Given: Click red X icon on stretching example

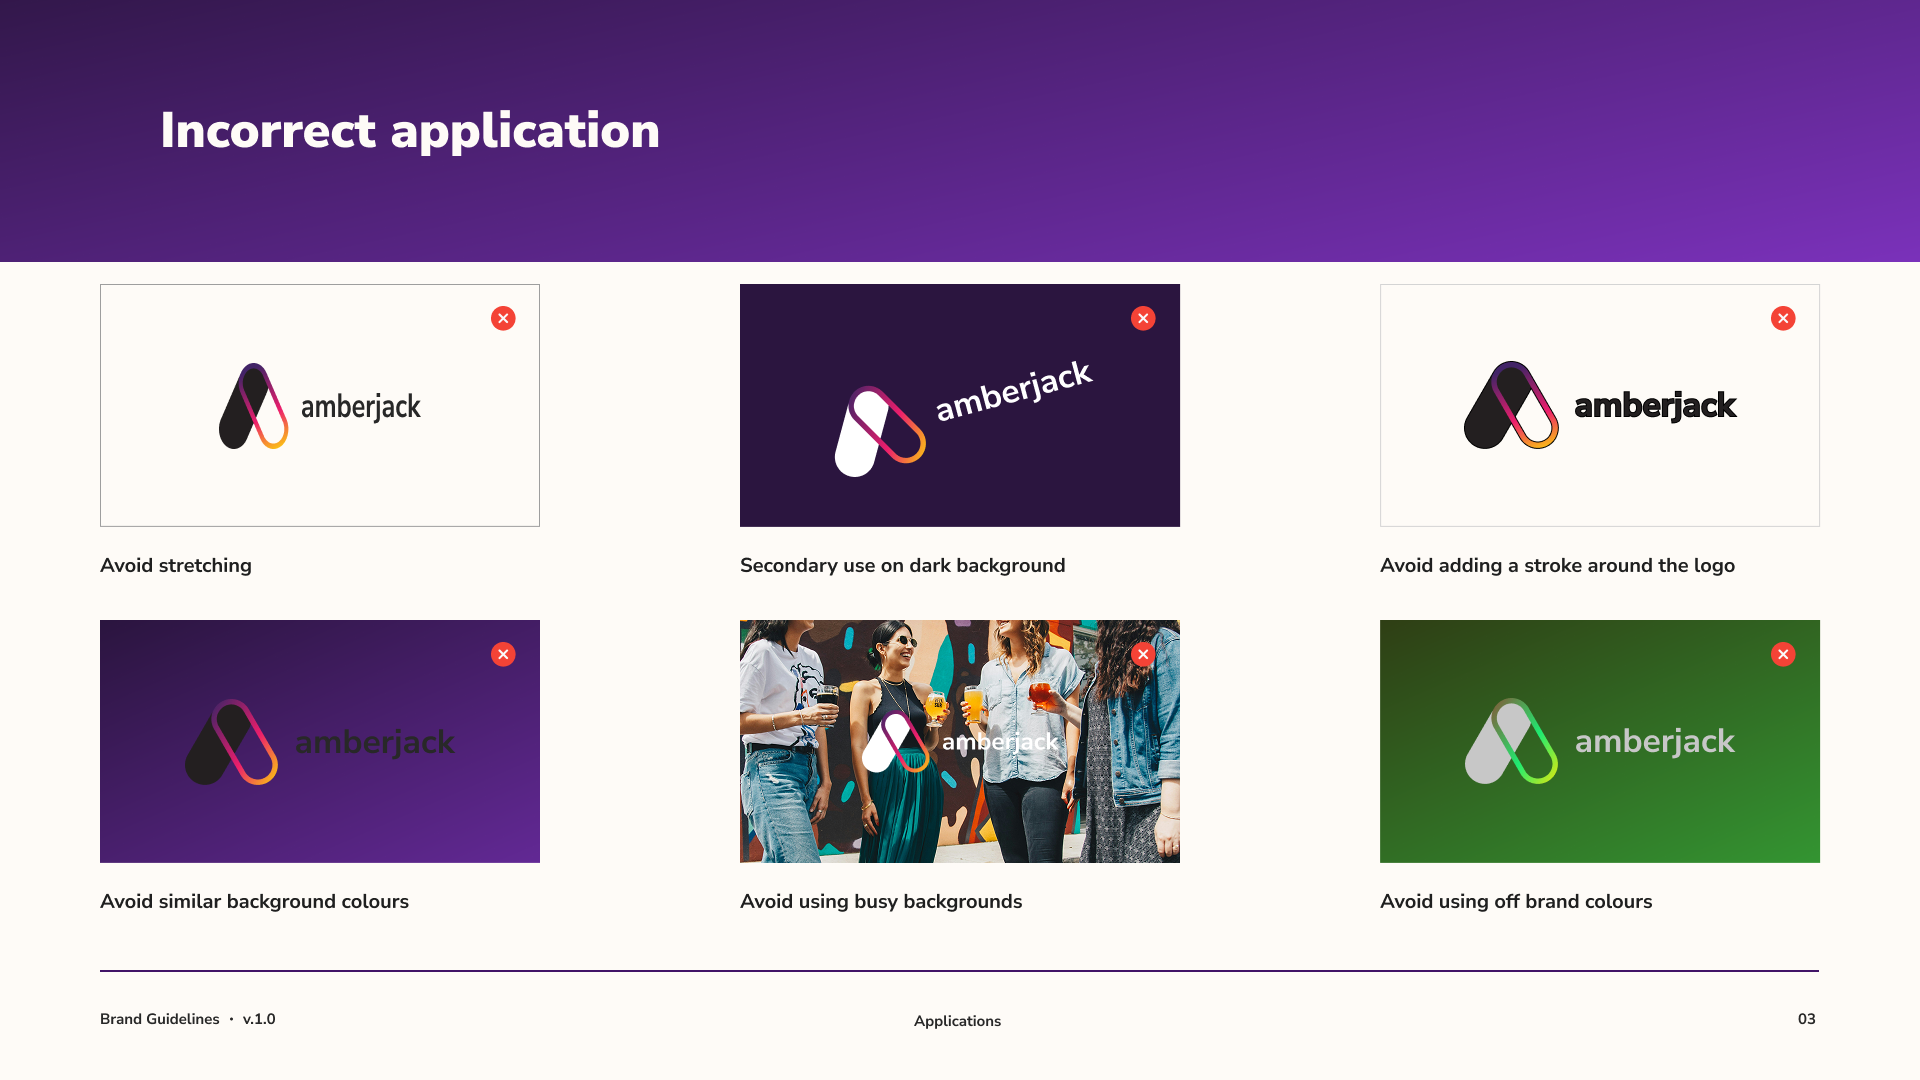Looking at the screenshot, I should (503, 318).
